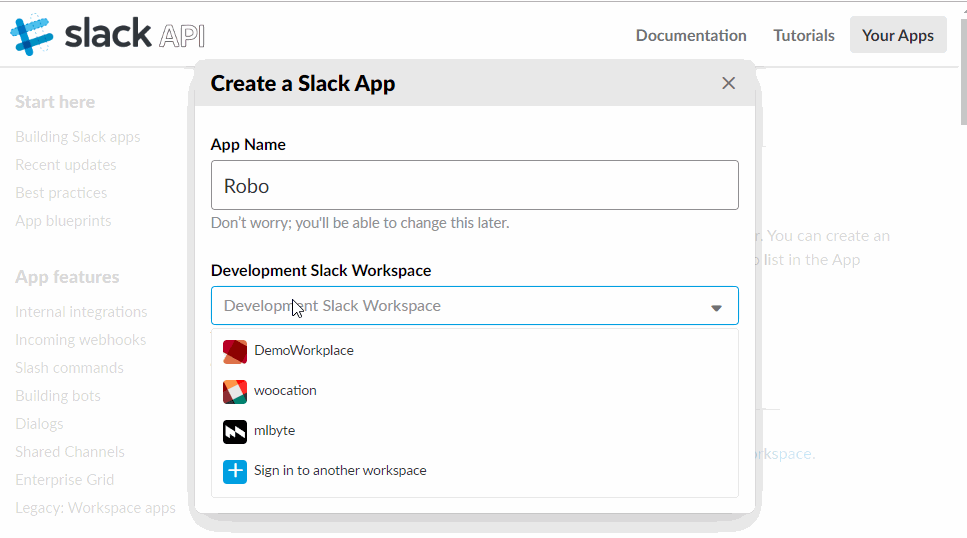Viewport: 967px width, 538px height.
Task: Click the Slack API logo
Action: point(107,35)
